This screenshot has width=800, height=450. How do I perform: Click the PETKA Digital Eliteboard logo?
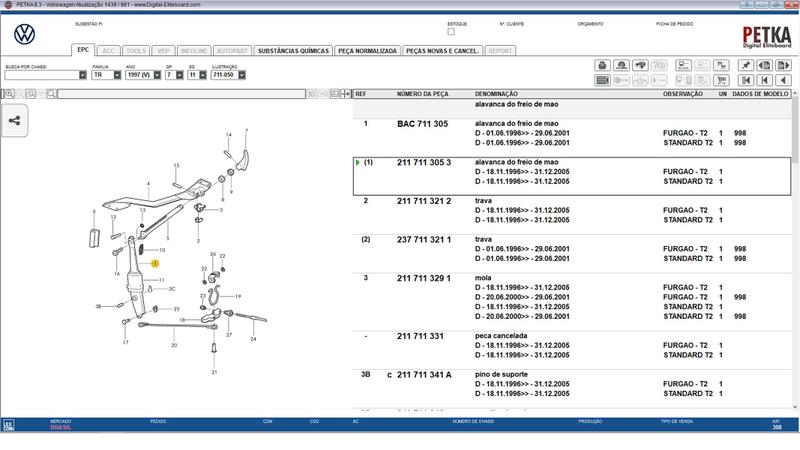[766, 37]
